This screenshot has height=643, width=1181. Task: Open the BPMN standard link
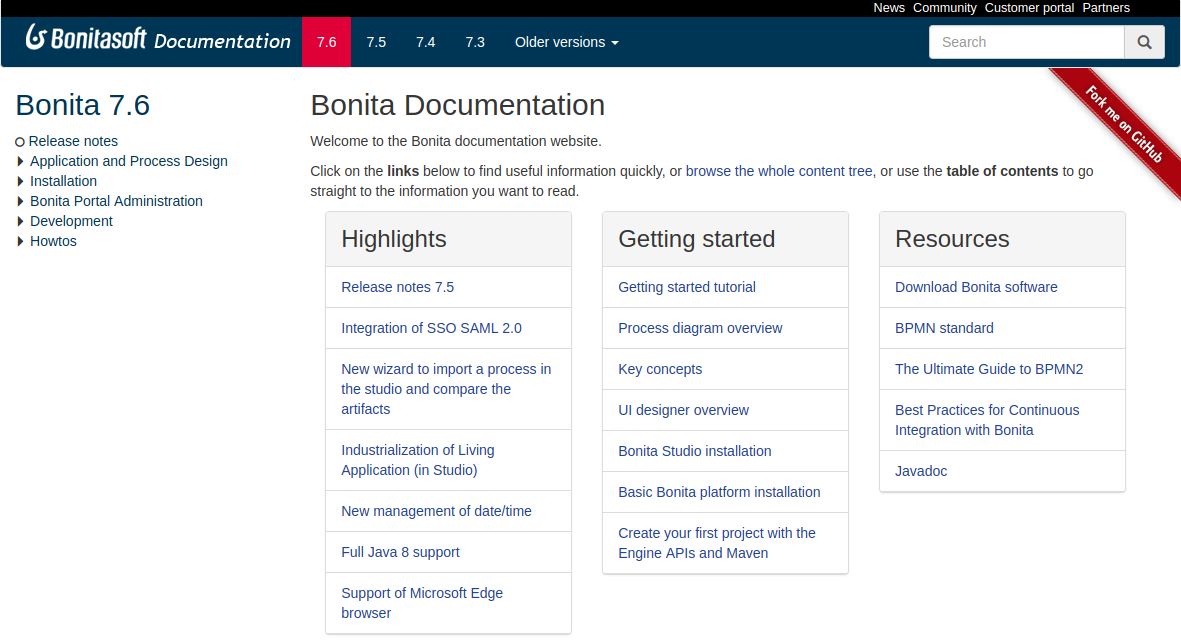[944, 328]
